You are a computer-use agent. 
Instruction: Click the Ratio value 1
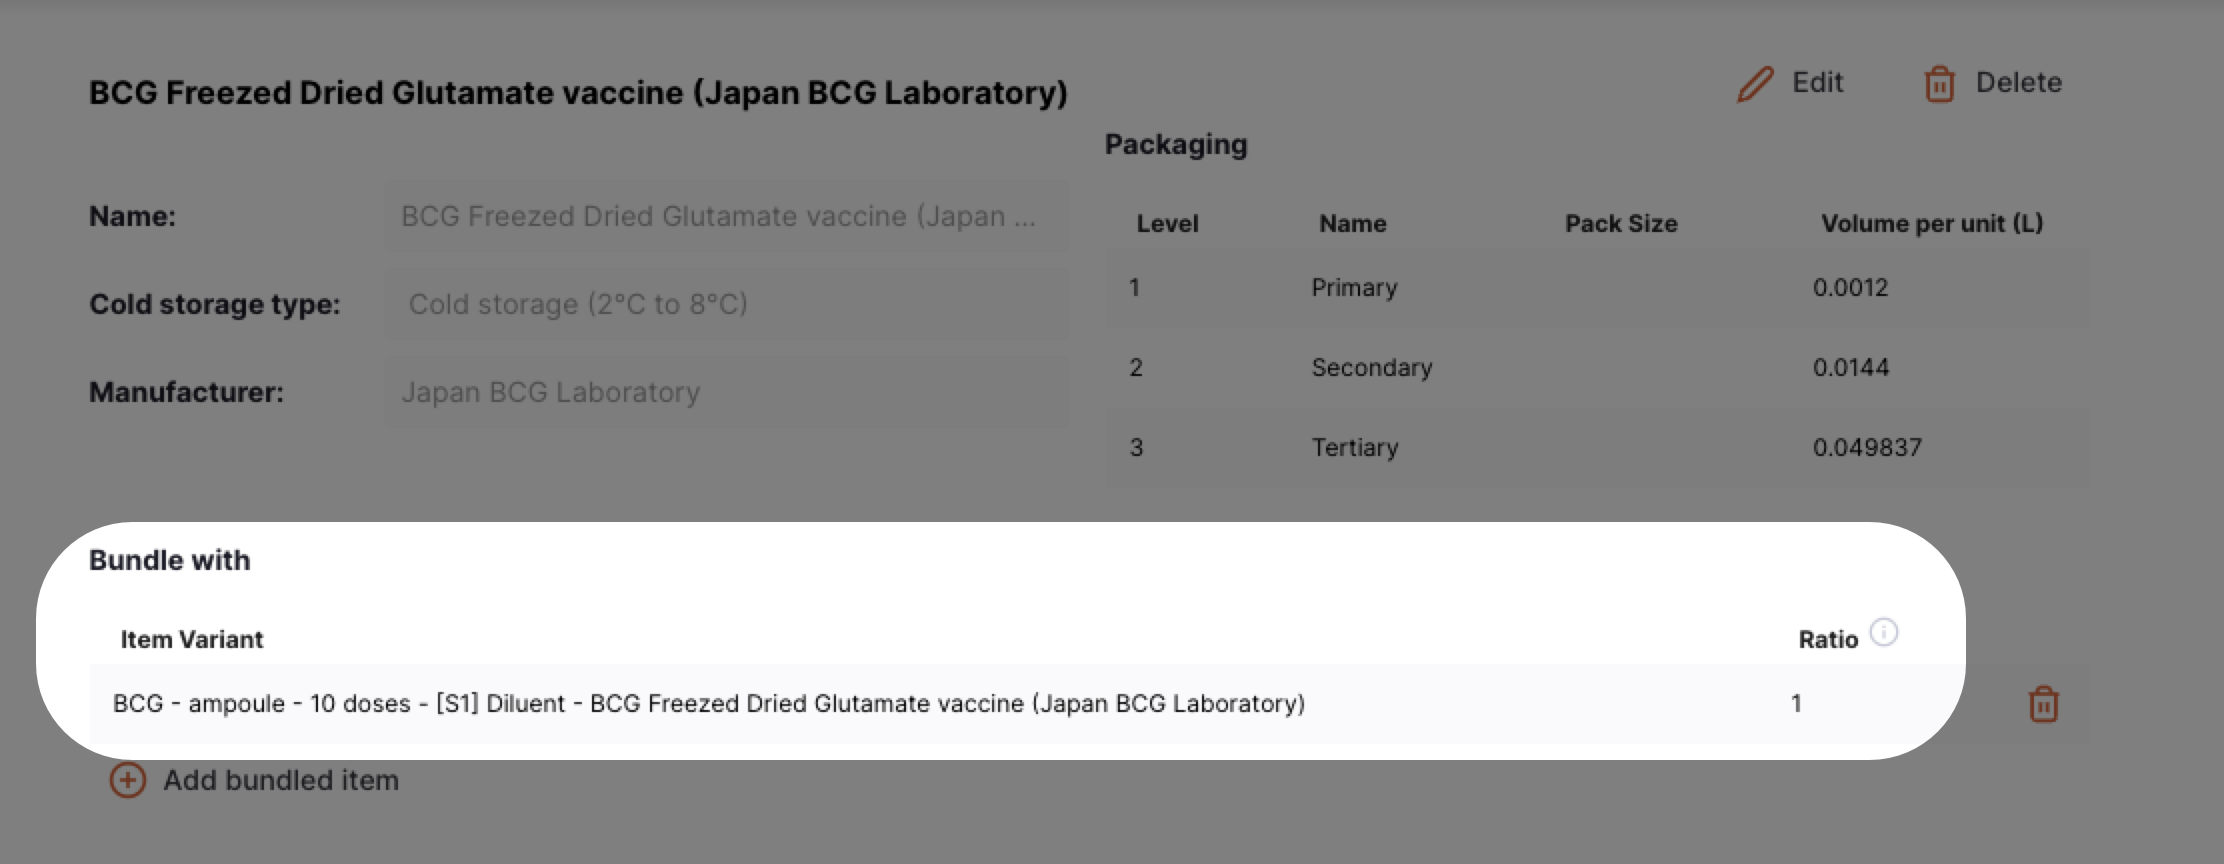[1796, 704]
